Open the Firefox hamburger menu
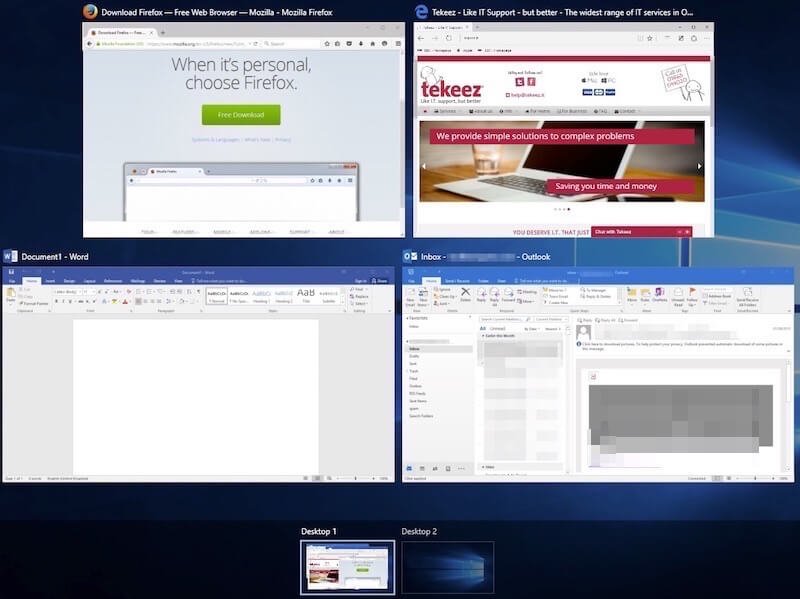 point(398,44)
